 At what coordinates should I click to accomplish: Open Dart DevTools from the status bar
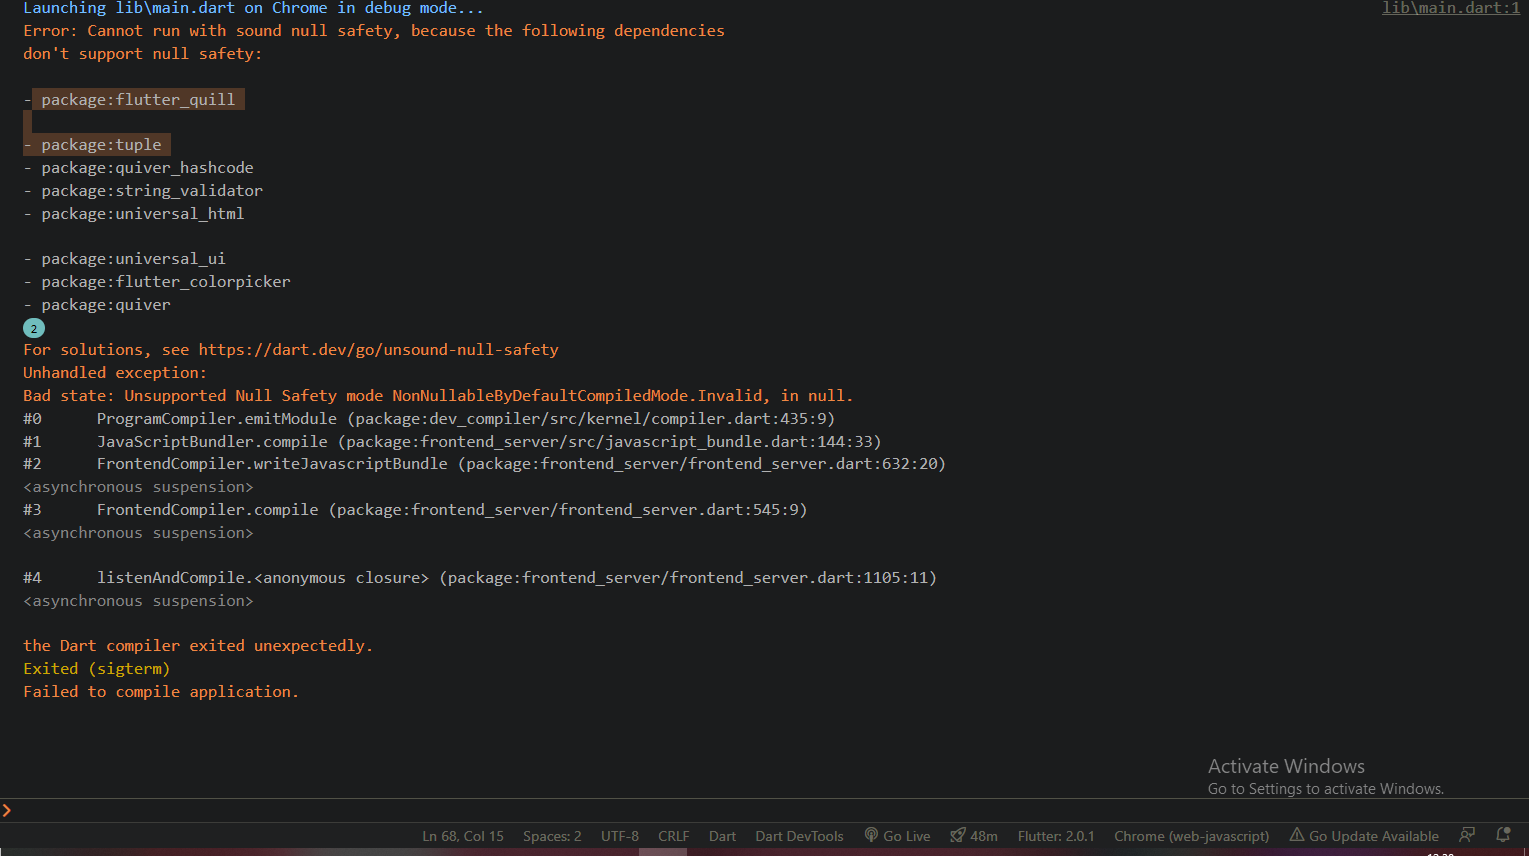(x=799, y=836)
